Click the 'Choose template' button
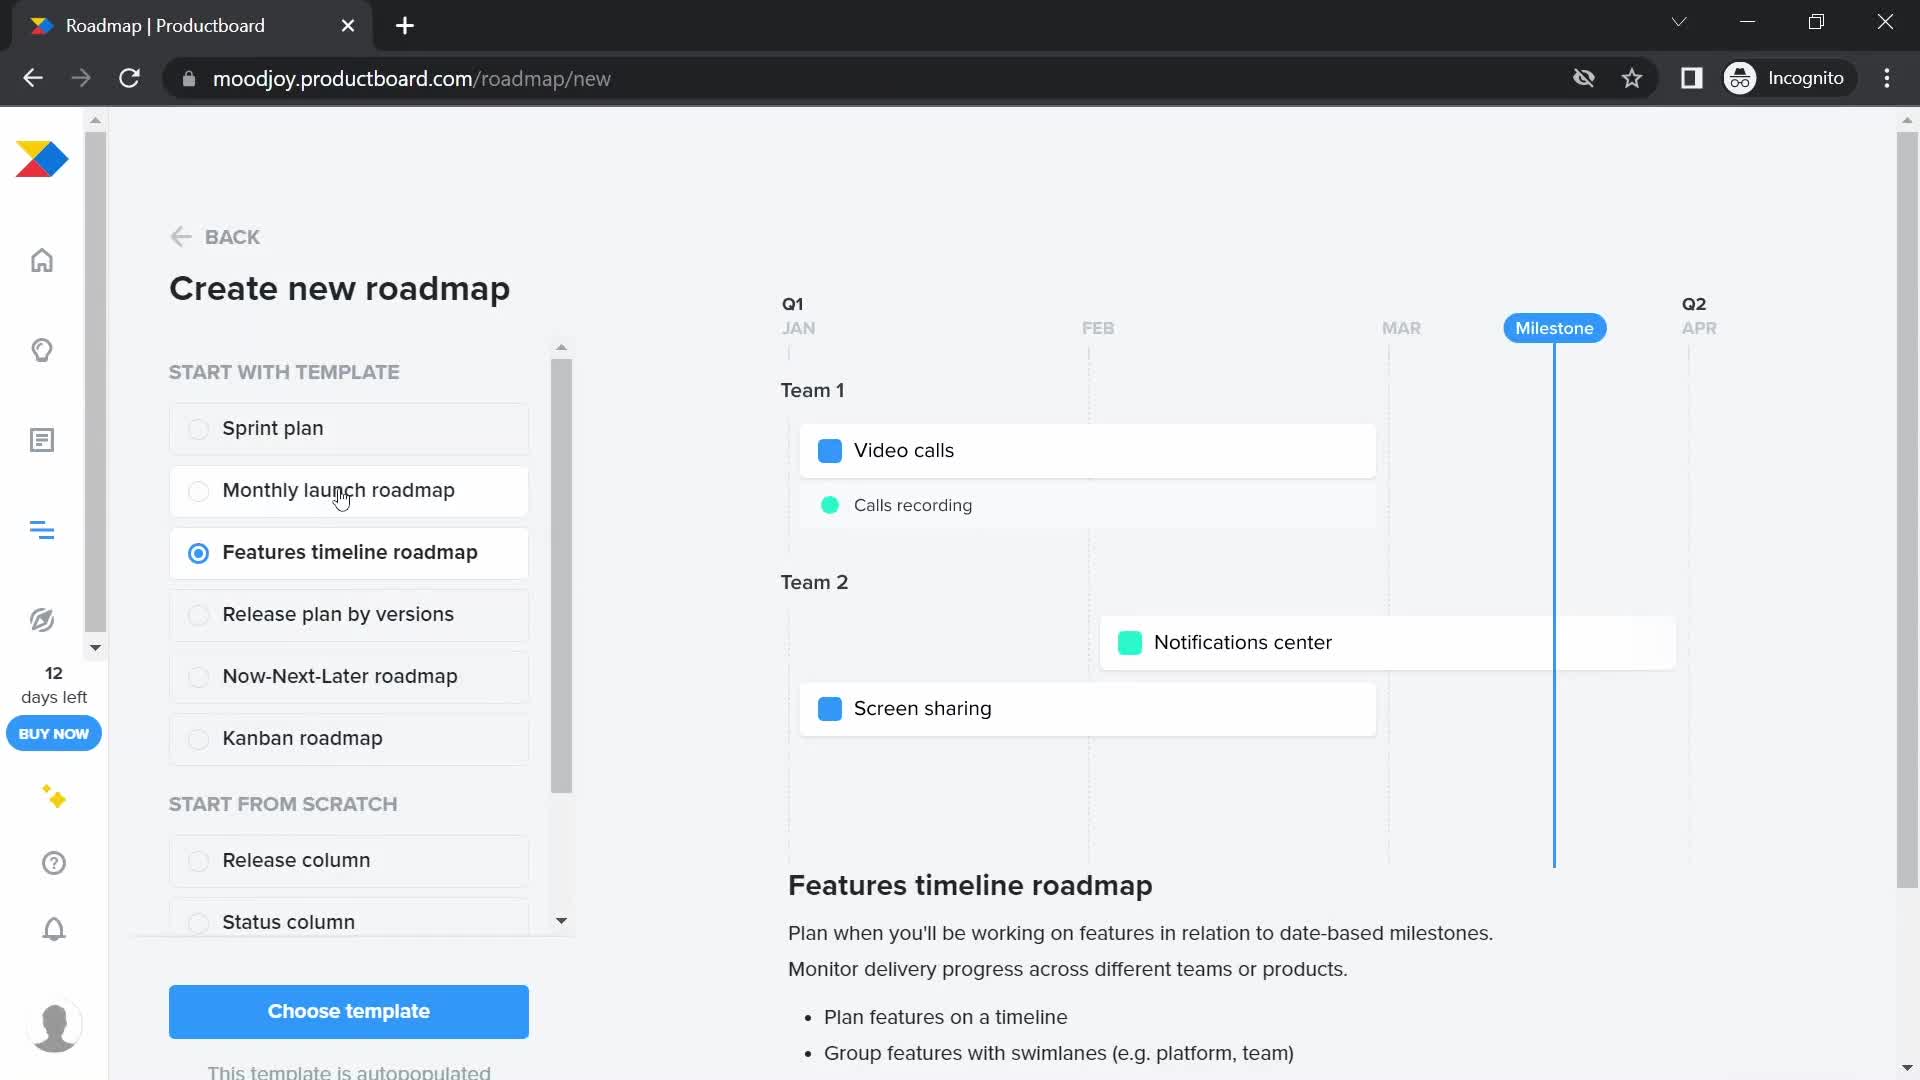 click(348, 1011)
